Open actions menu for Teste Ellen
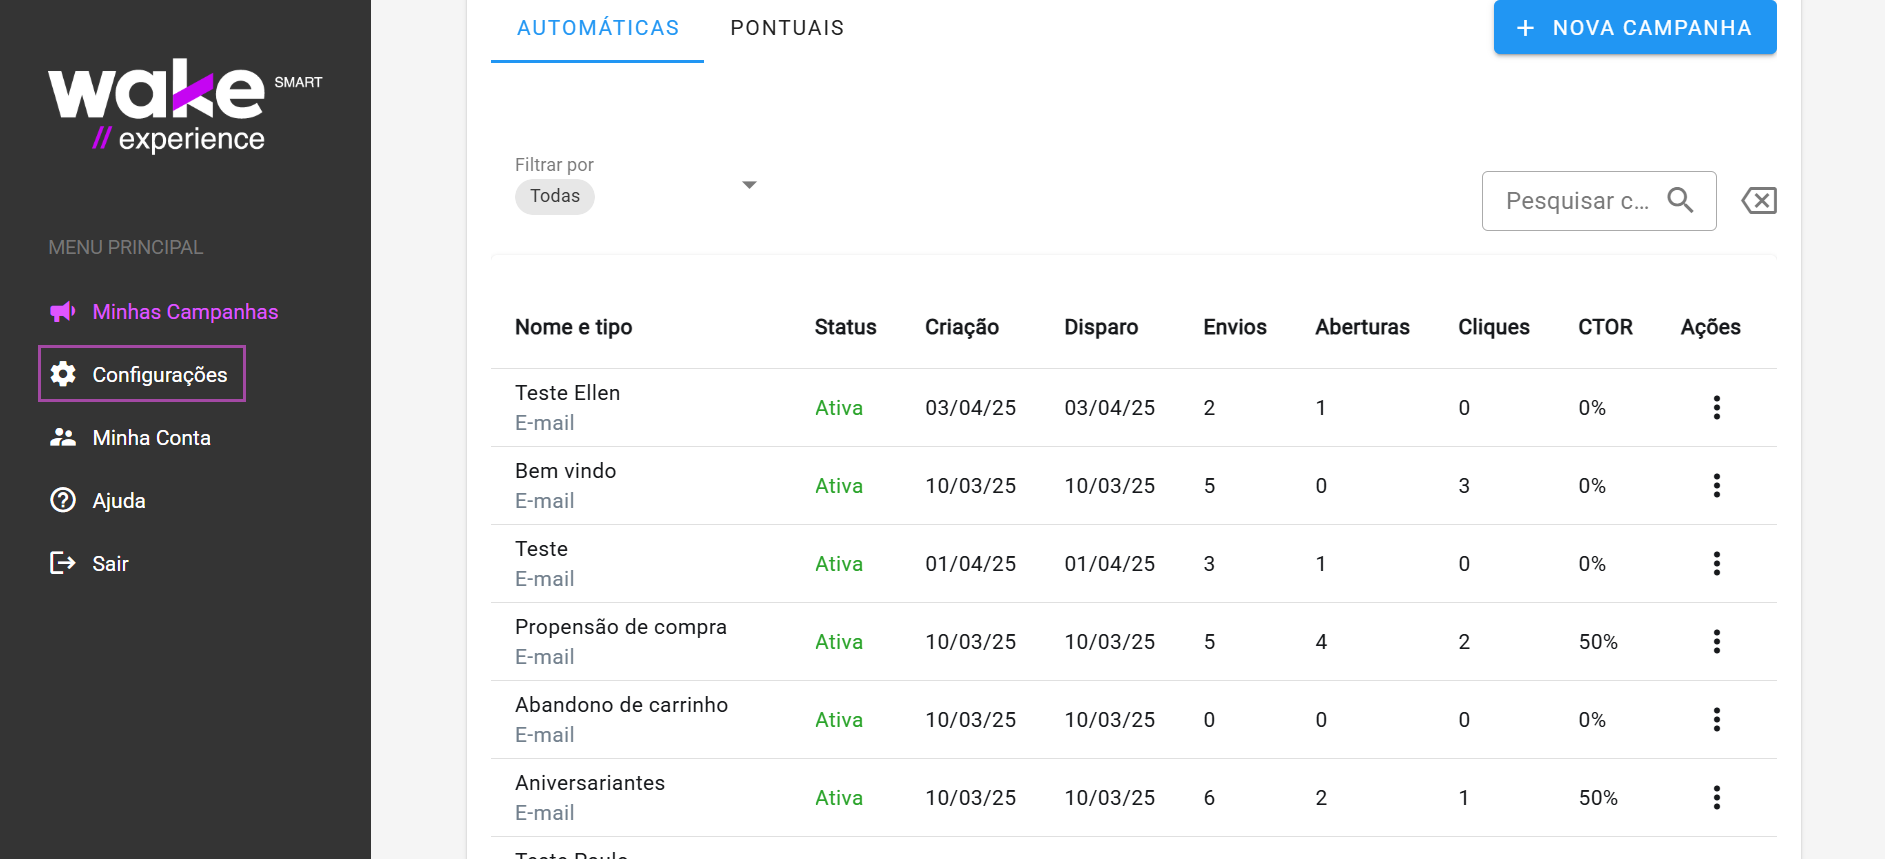Viewport: 1885px width, 859px height. tap(1716, 407)
